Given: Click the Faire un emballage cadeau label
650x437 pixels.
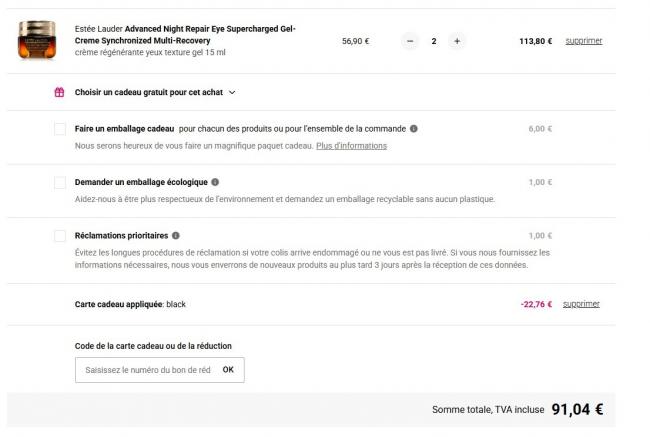Looking at the screenshot, I should 125,129.
